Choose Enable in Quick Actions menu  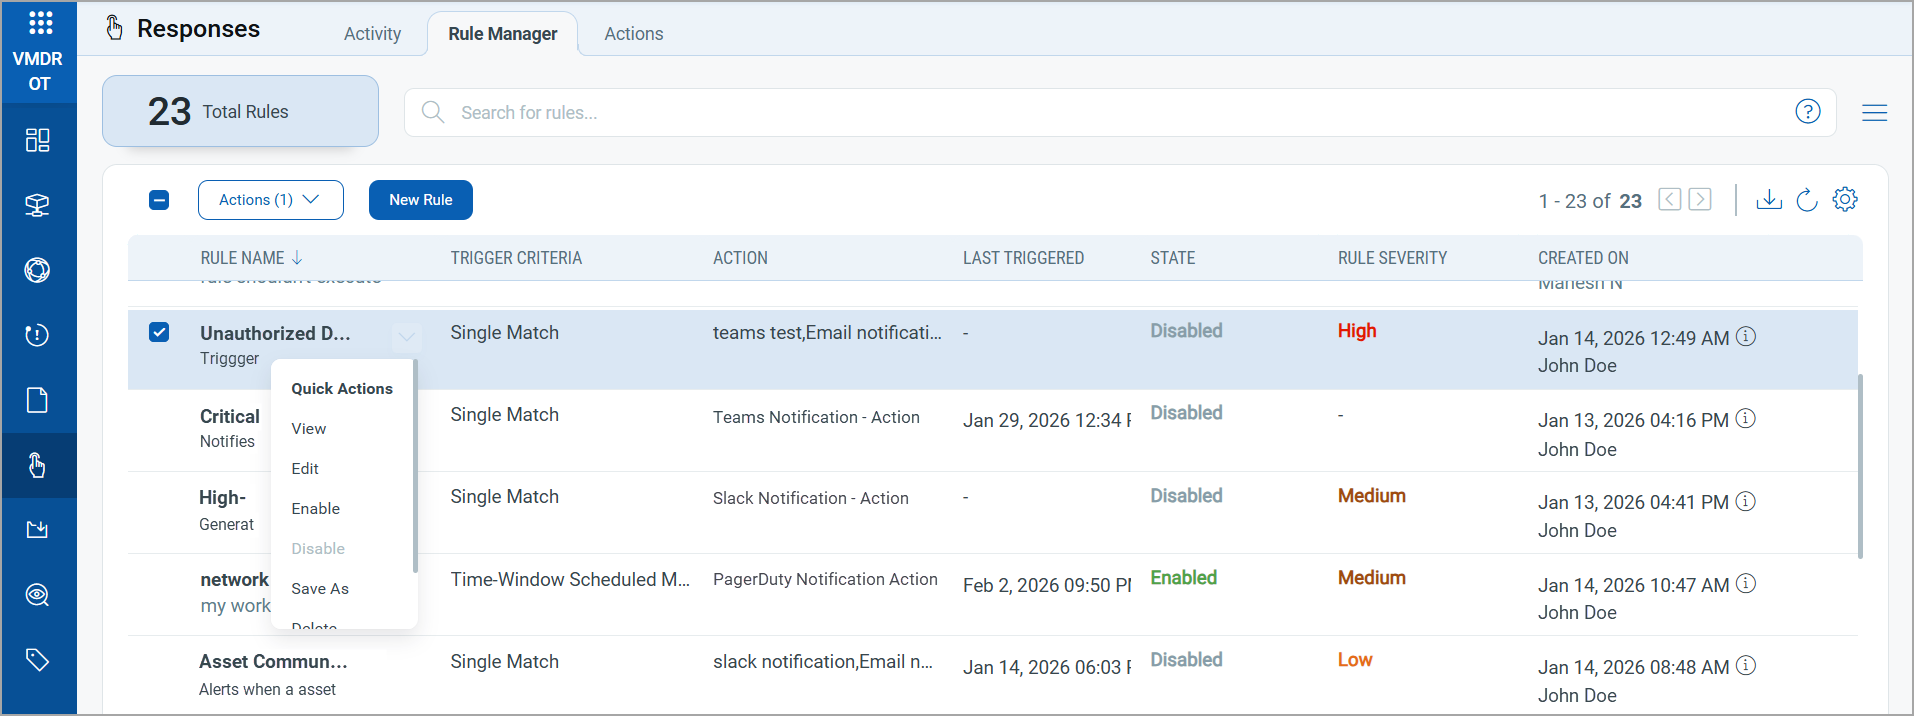point(315,509)
